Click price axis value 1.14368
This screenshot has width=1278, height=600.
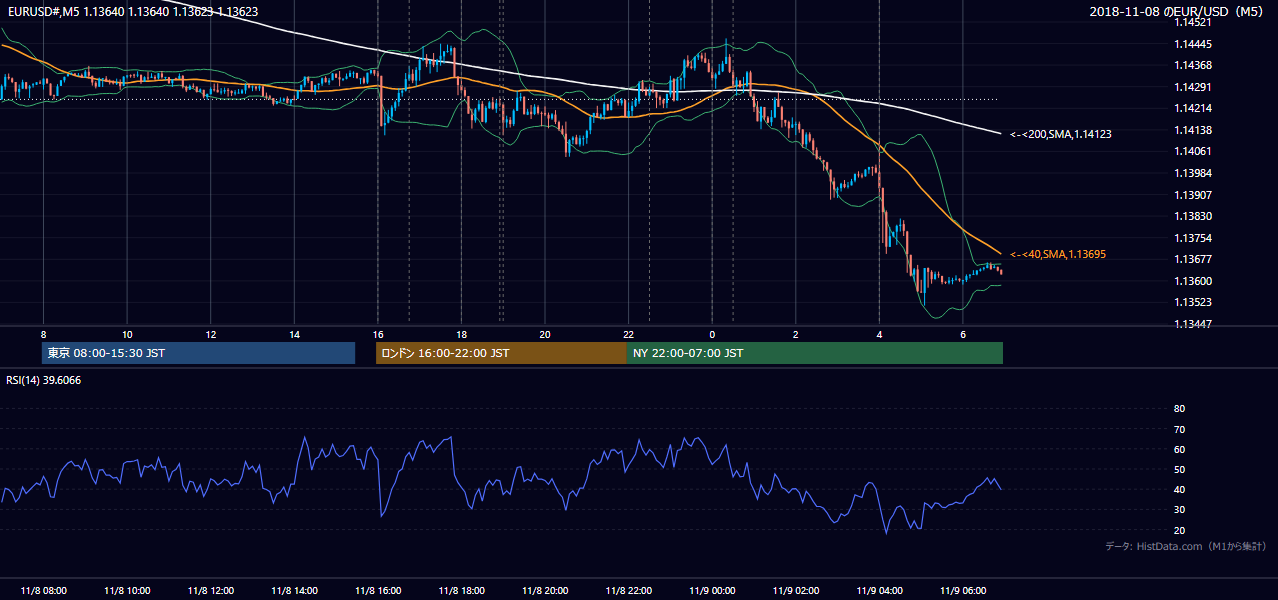click(1192, 65)
